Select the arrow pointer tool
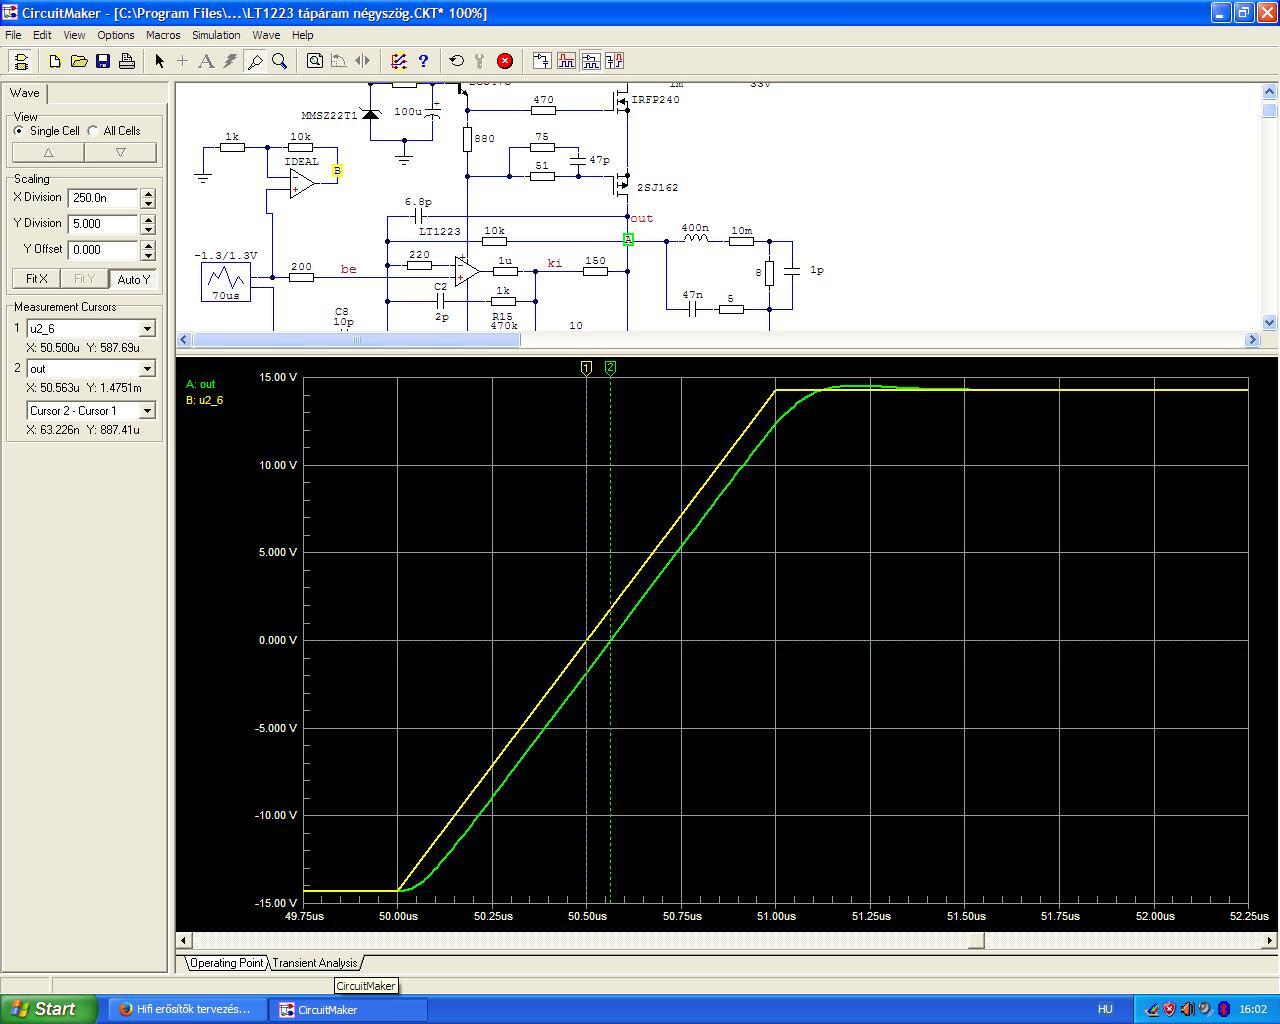Image resolution: width=1280 pixels, height=1024 pixels. (x=159, y=61)
